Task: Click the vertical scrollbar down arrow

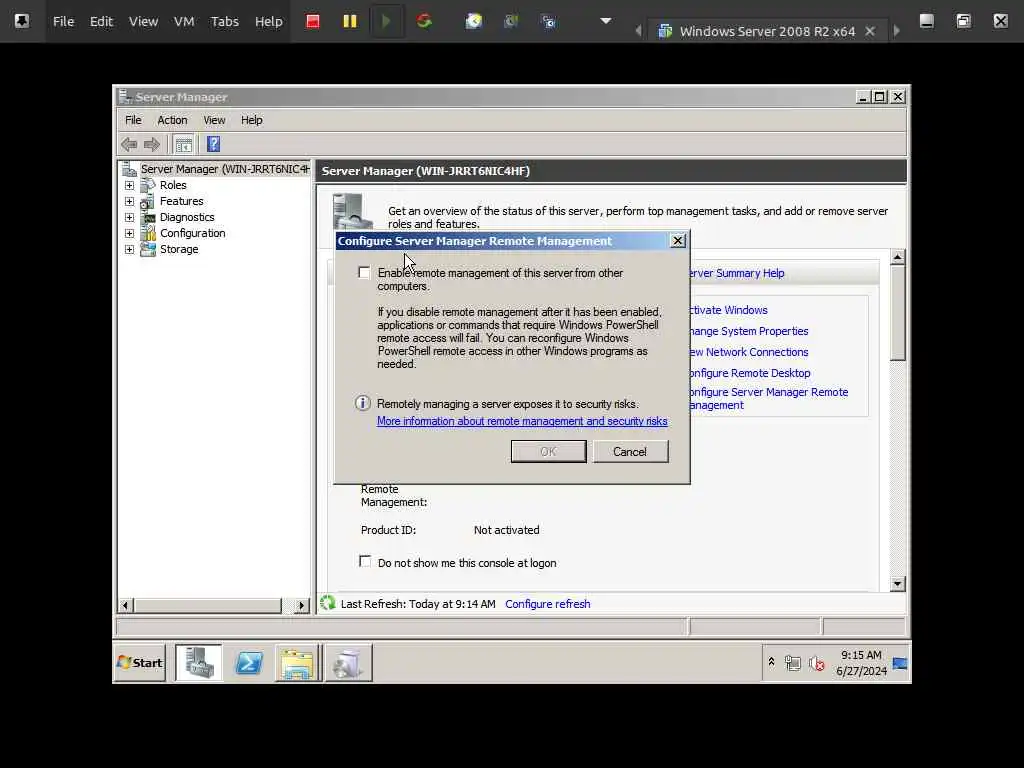Action: point(898,584)
